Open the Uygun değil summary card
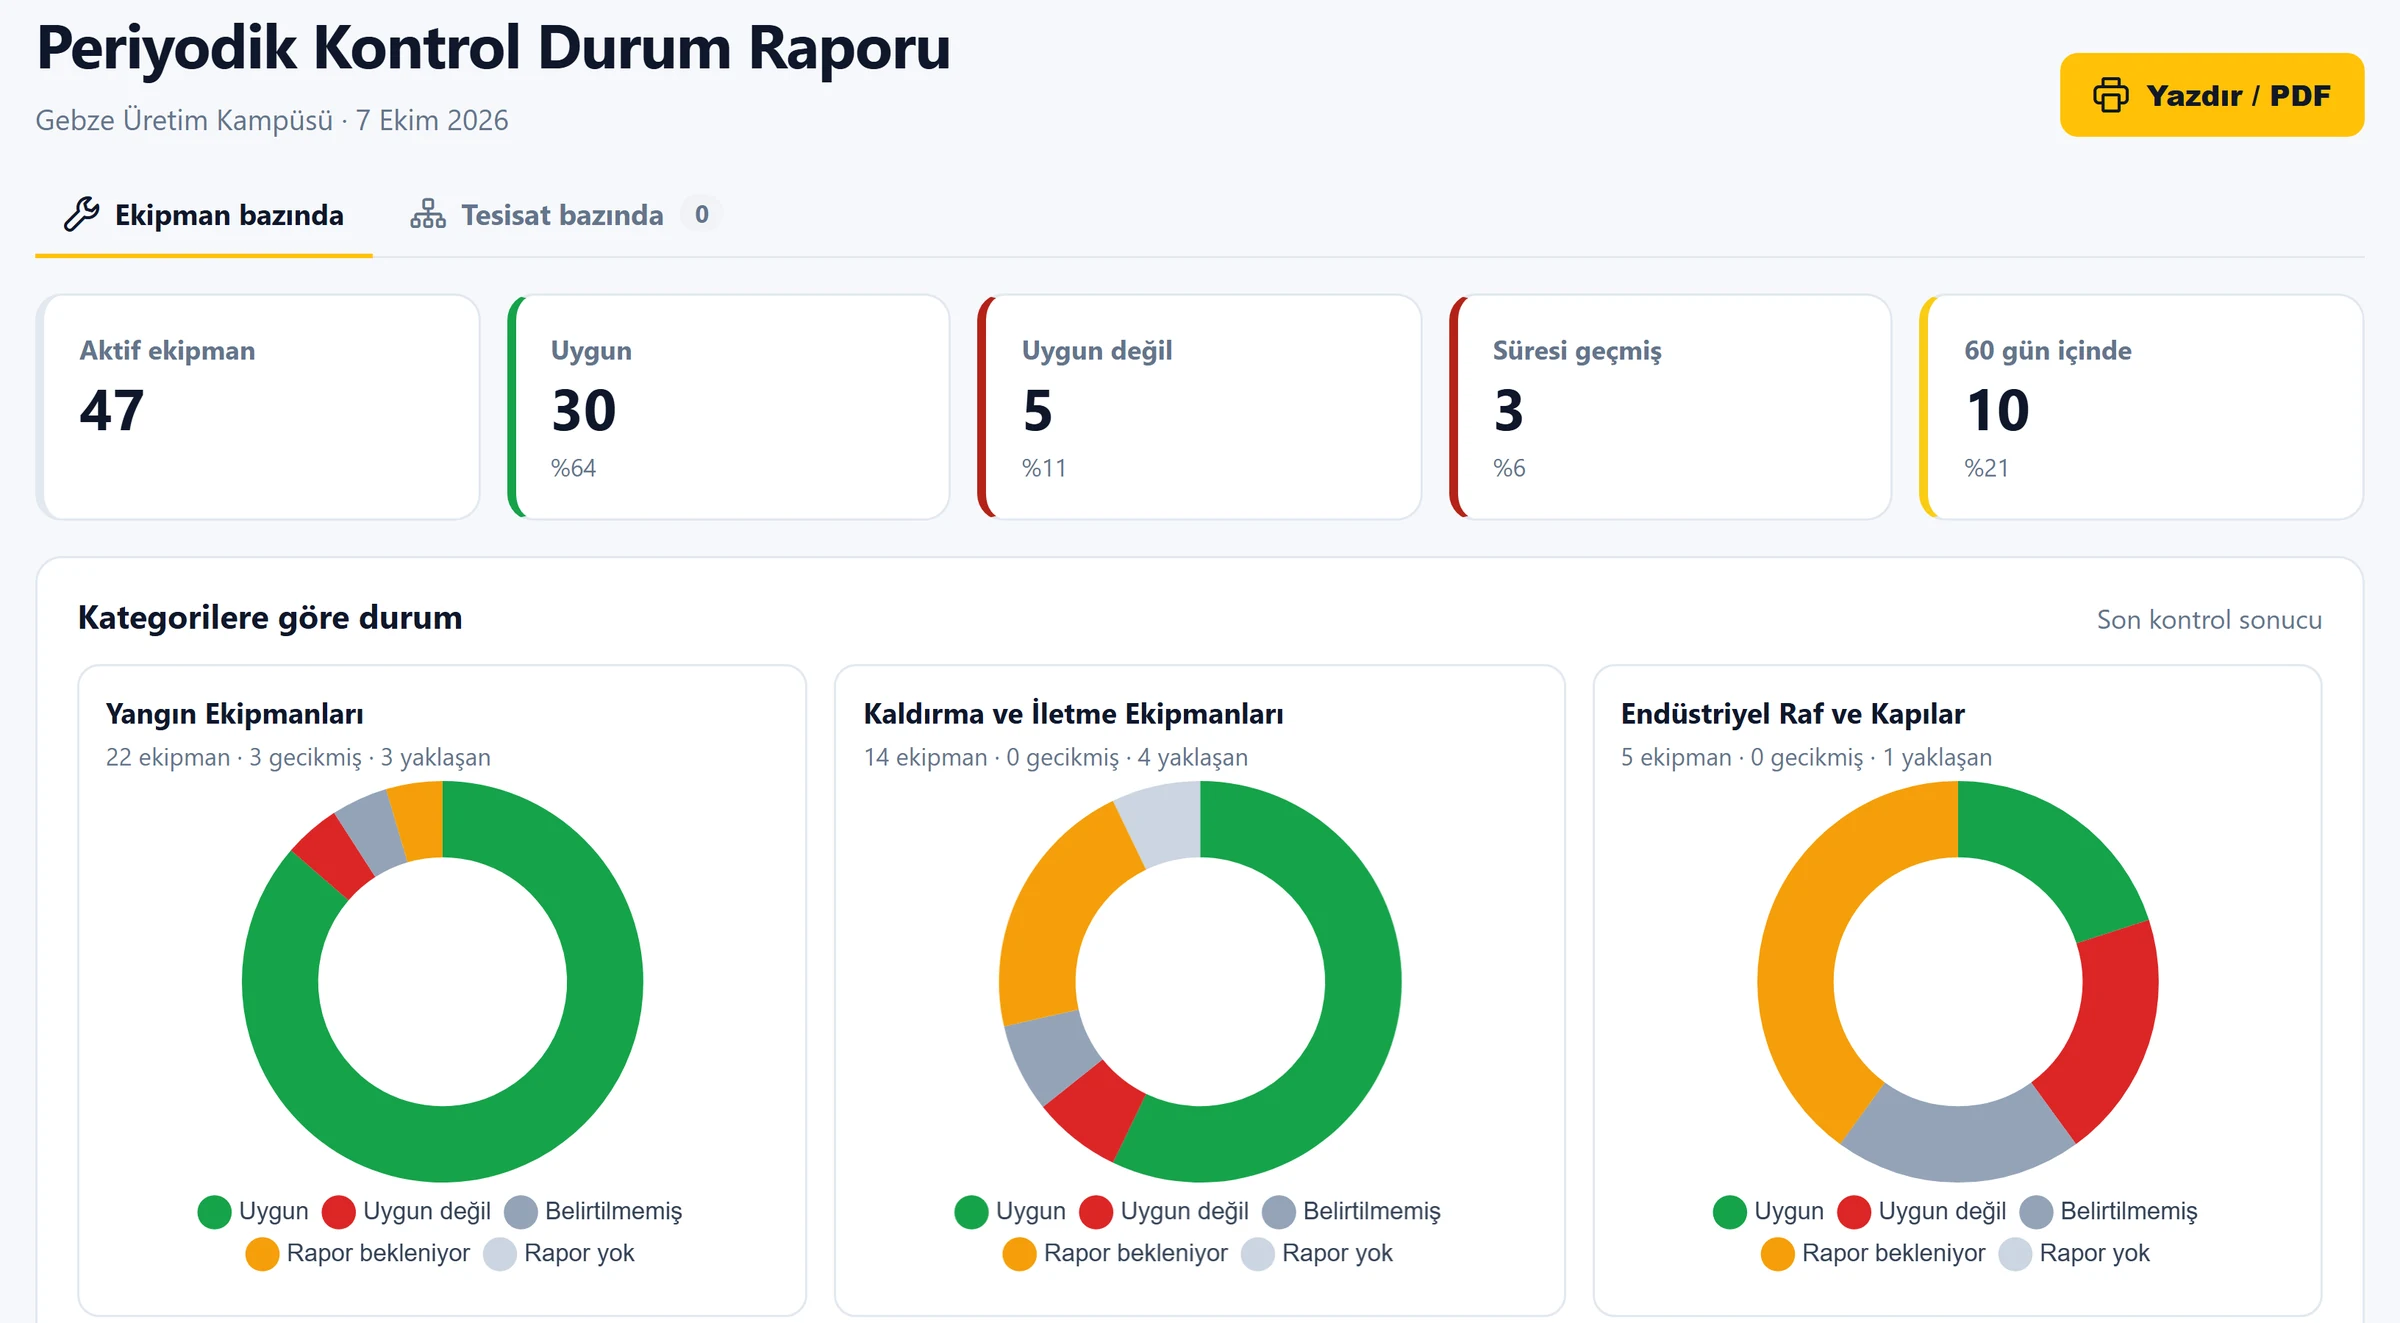The height and width of the screenshot is (1323, 2400). [1200, 407]
